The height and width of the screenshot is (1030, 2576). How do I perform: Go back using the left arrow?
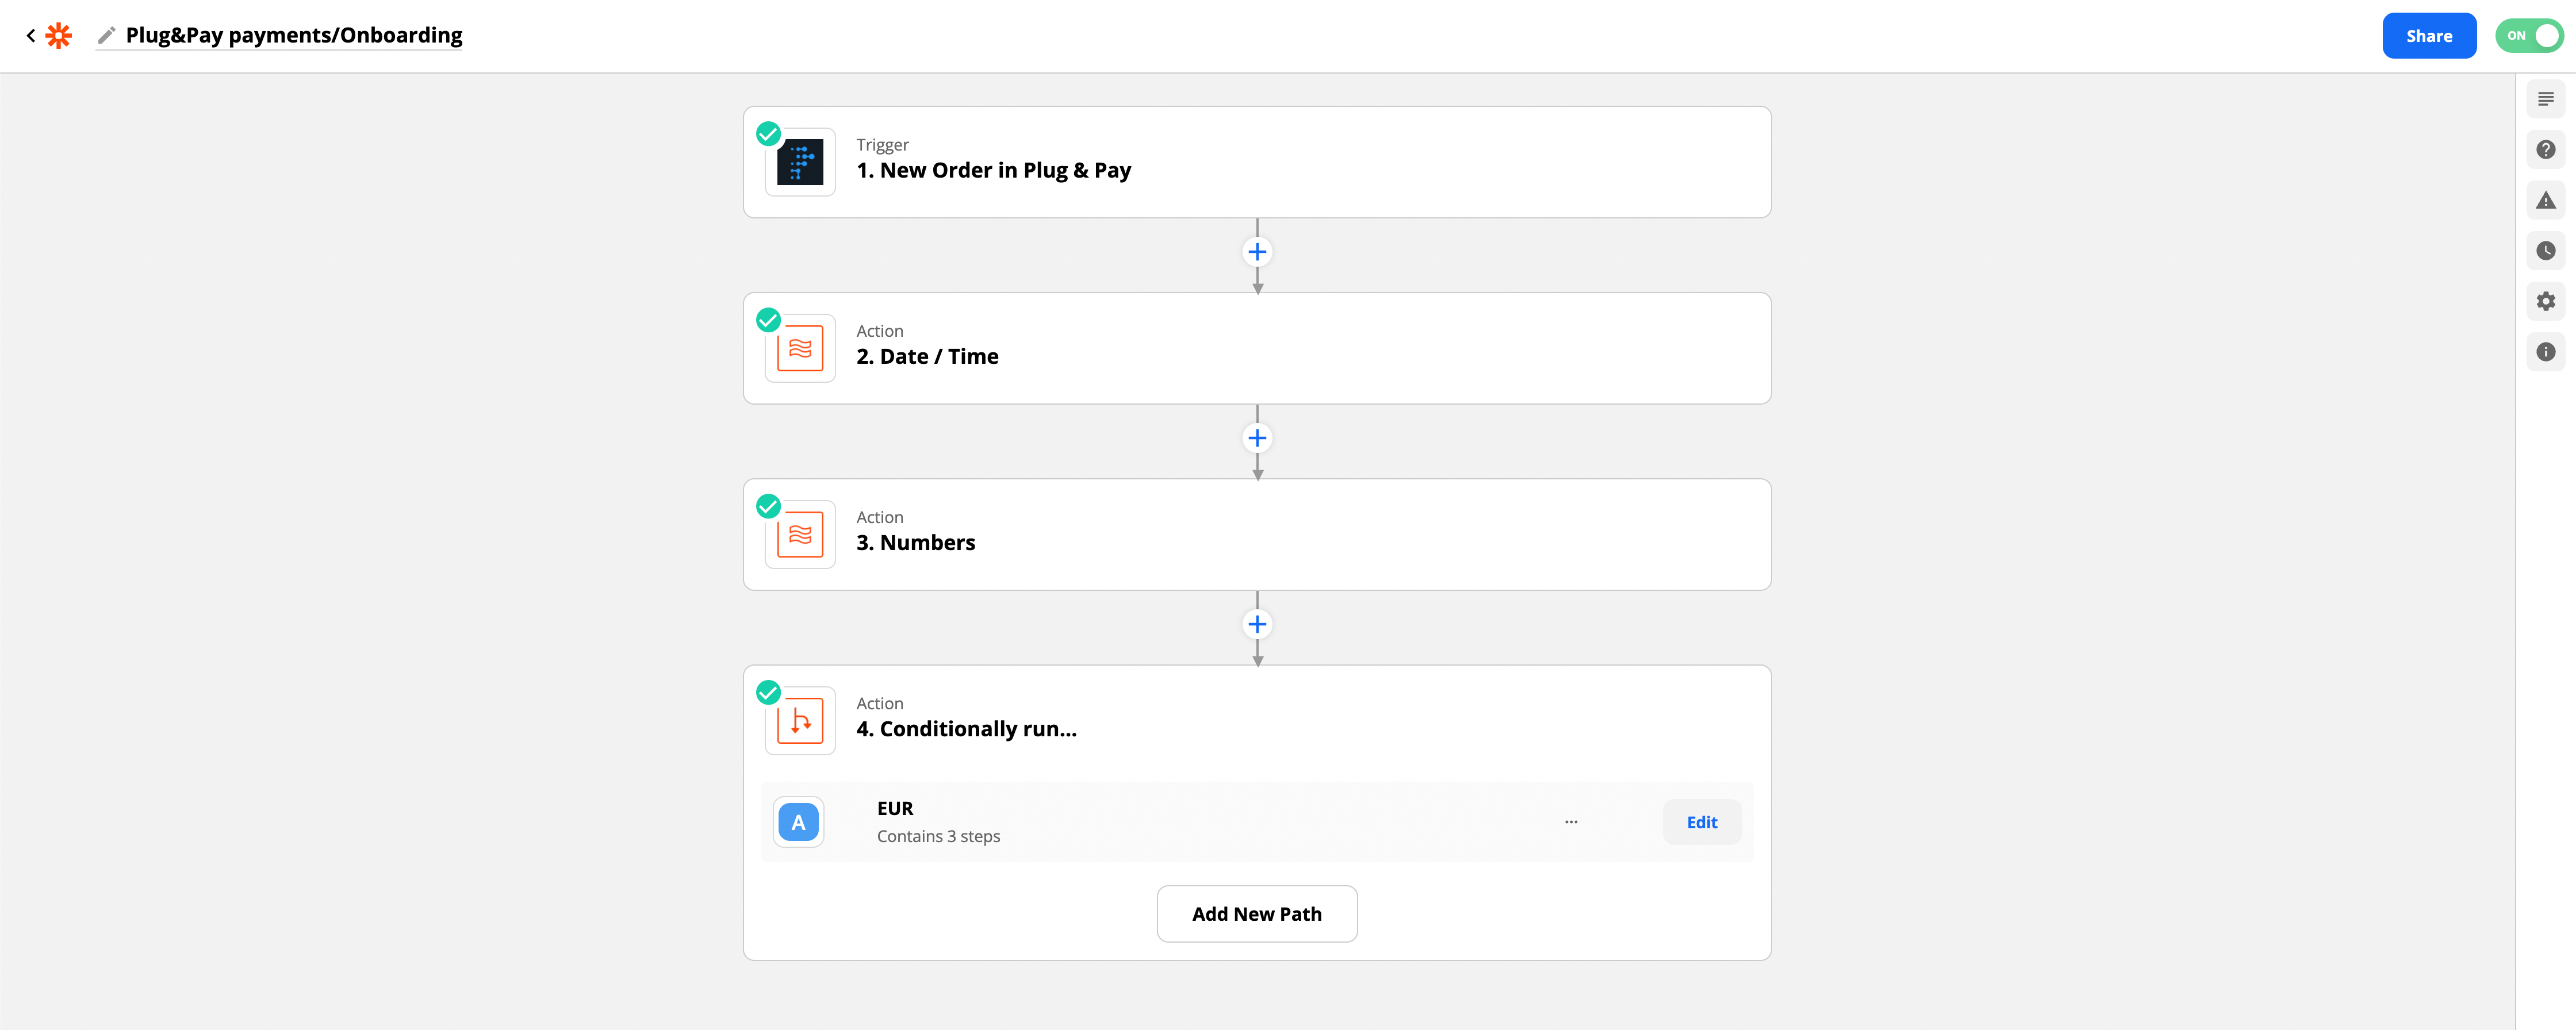click(x=31, y=36)
